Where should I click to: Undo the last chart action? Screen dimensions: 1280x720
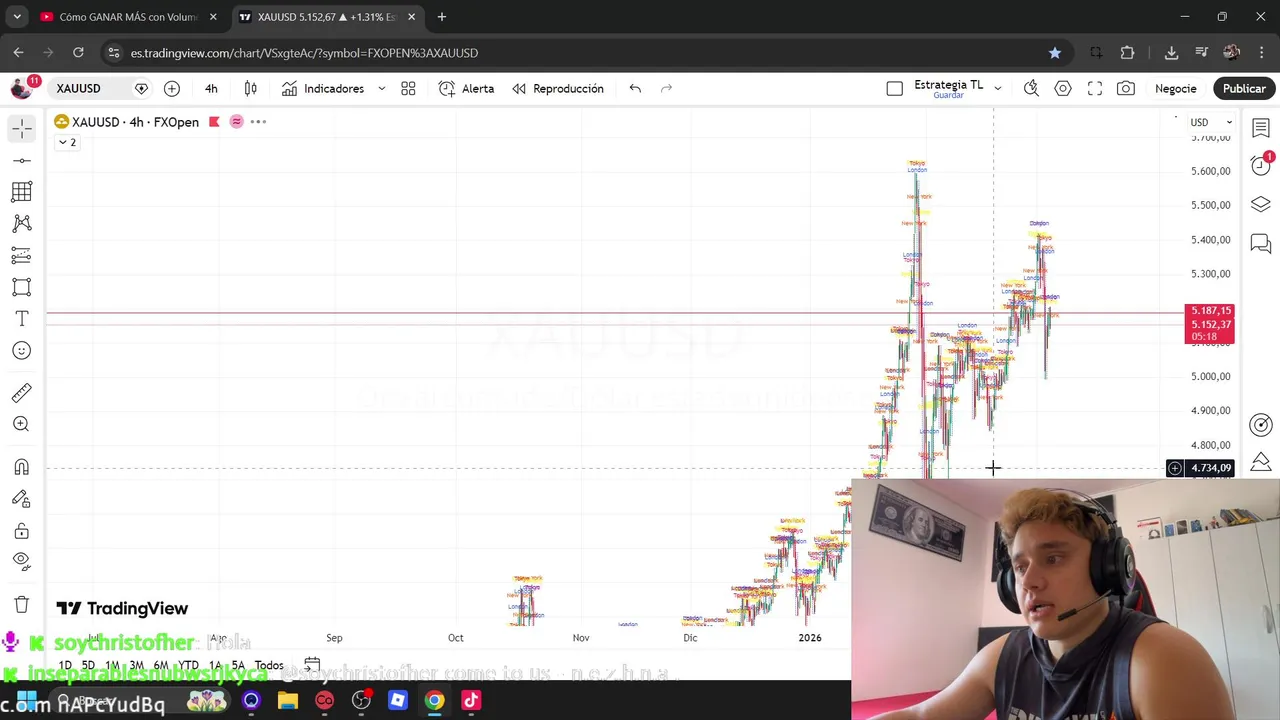pyautogui.click(x=635, y=88)
